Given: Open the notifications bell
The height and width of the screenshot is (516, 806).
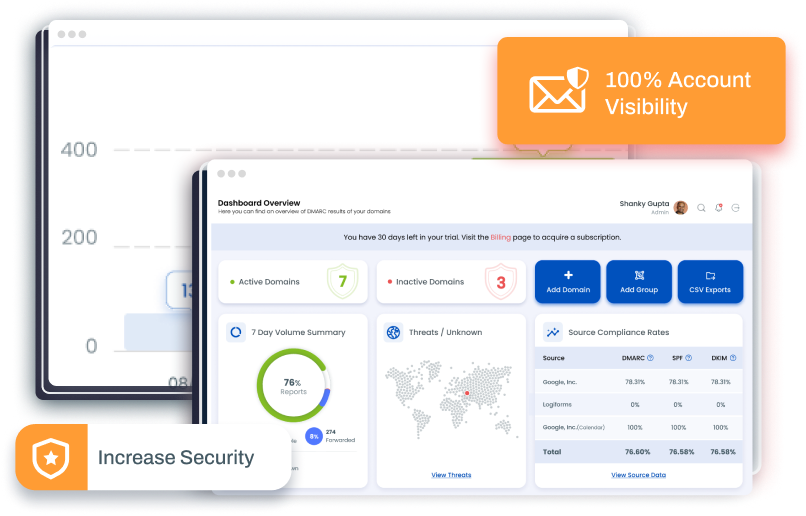Looking at the screenshot, I should click(x=719, y=208).
